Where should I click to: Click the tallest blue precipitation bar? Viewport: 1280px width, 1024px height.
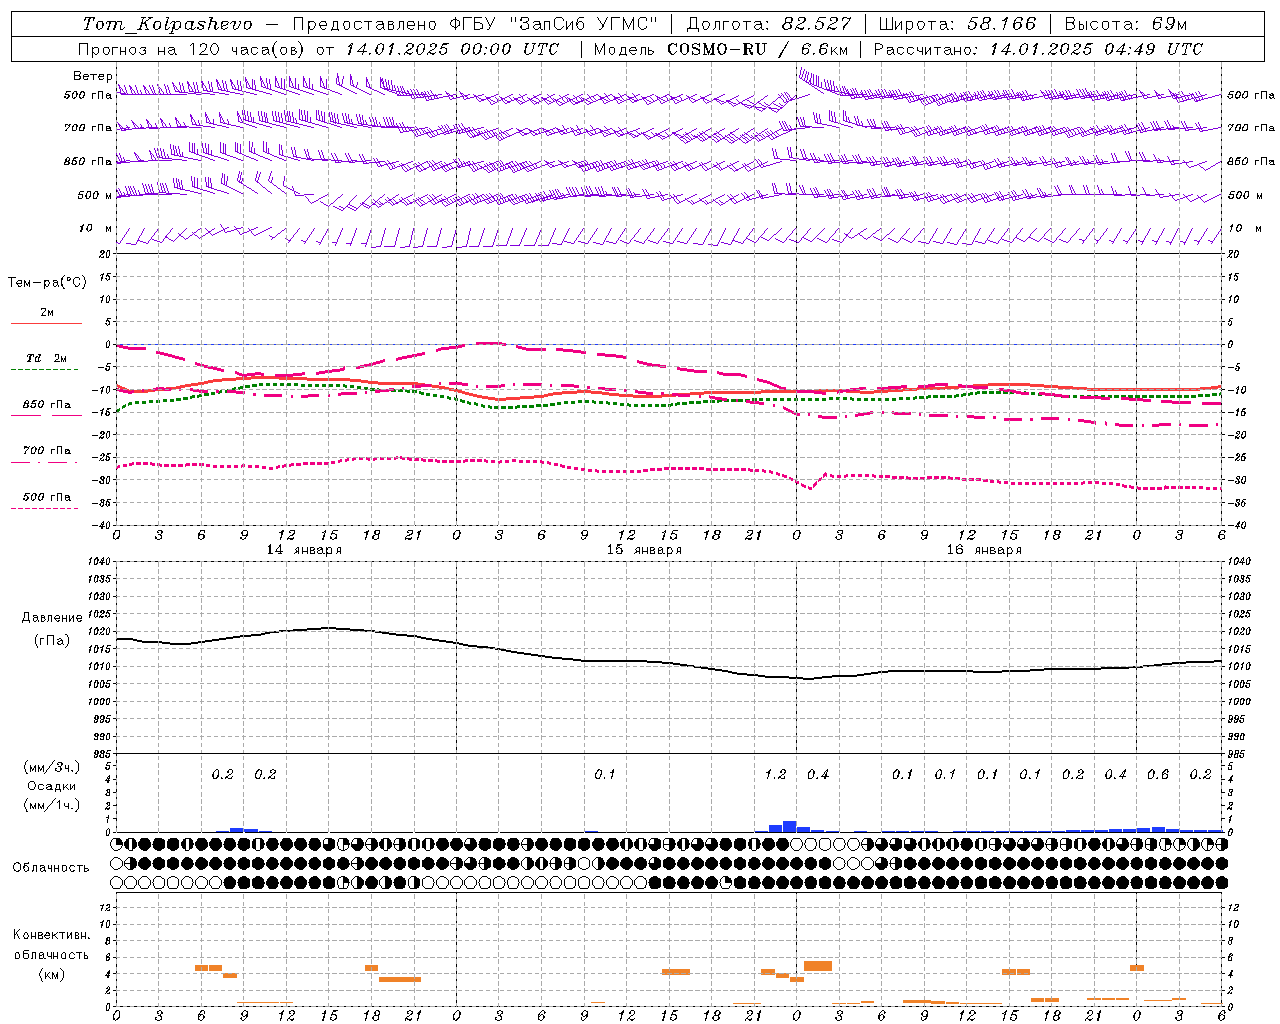tap(790, 826)
